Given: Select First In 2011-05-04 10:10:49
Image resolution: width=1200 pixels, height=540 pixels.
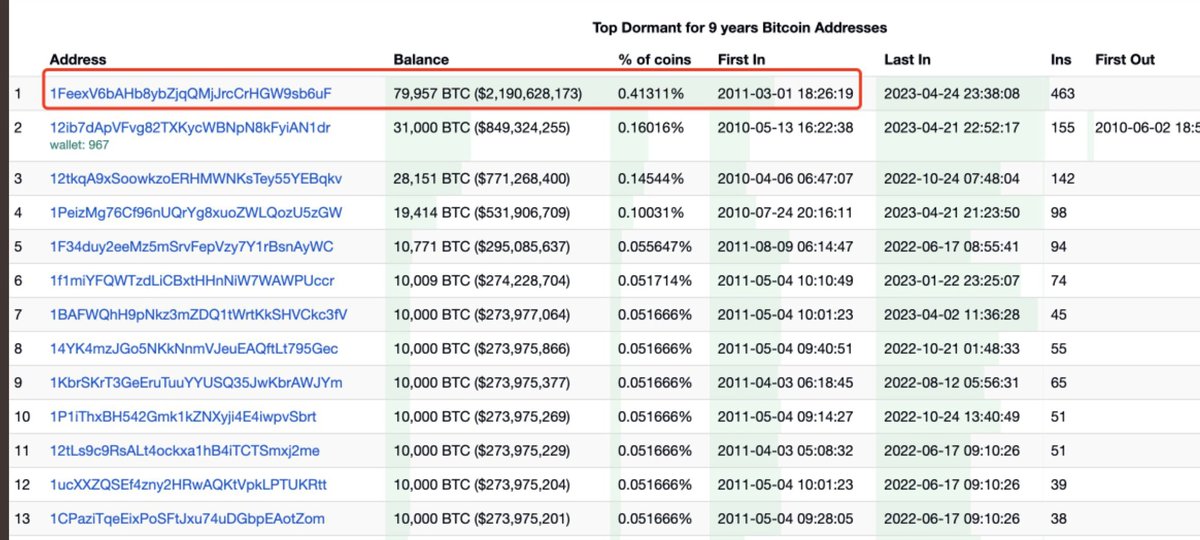Looking at the screenshot, I should pos(786,281).
